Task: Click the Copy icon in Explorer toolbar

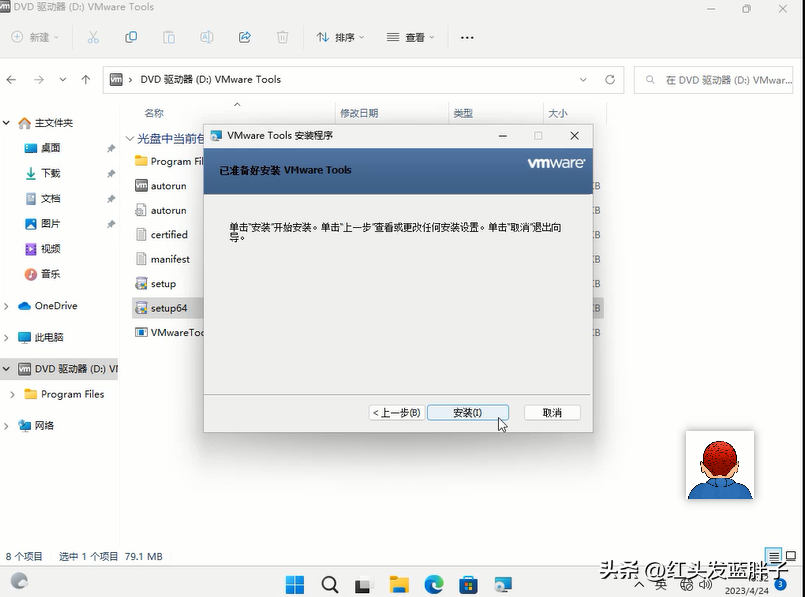Action: (131, 37)
